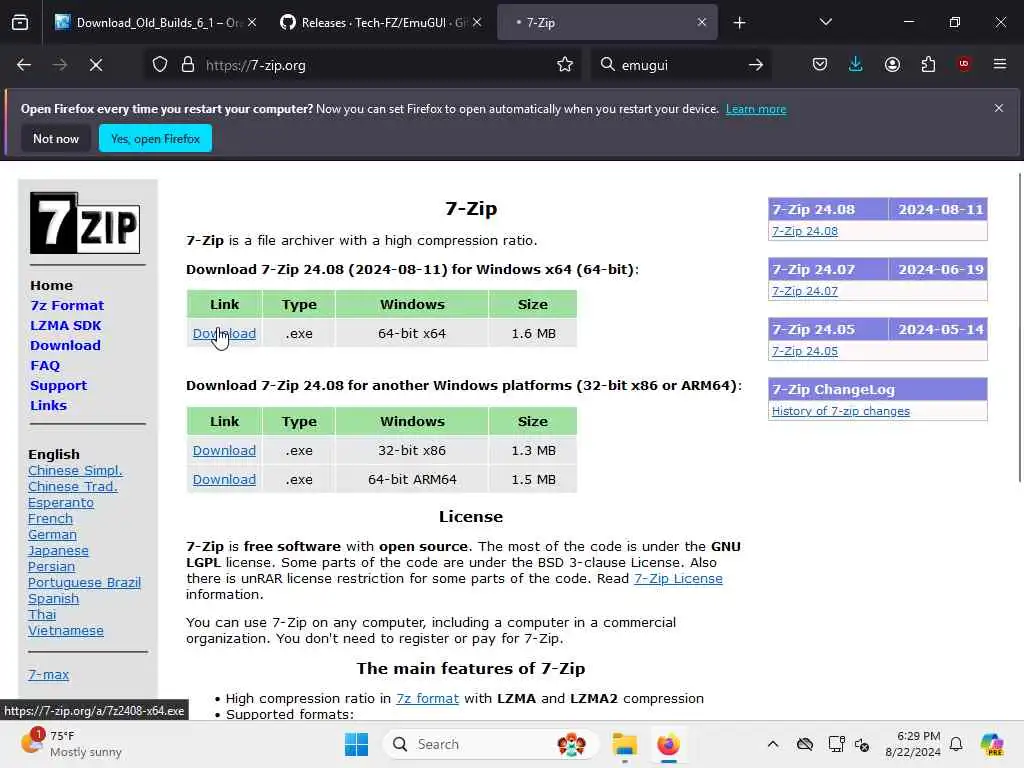The width and height of the screenshot is (1024, 768).
Task: View site security padlock info
Action: 188,65
